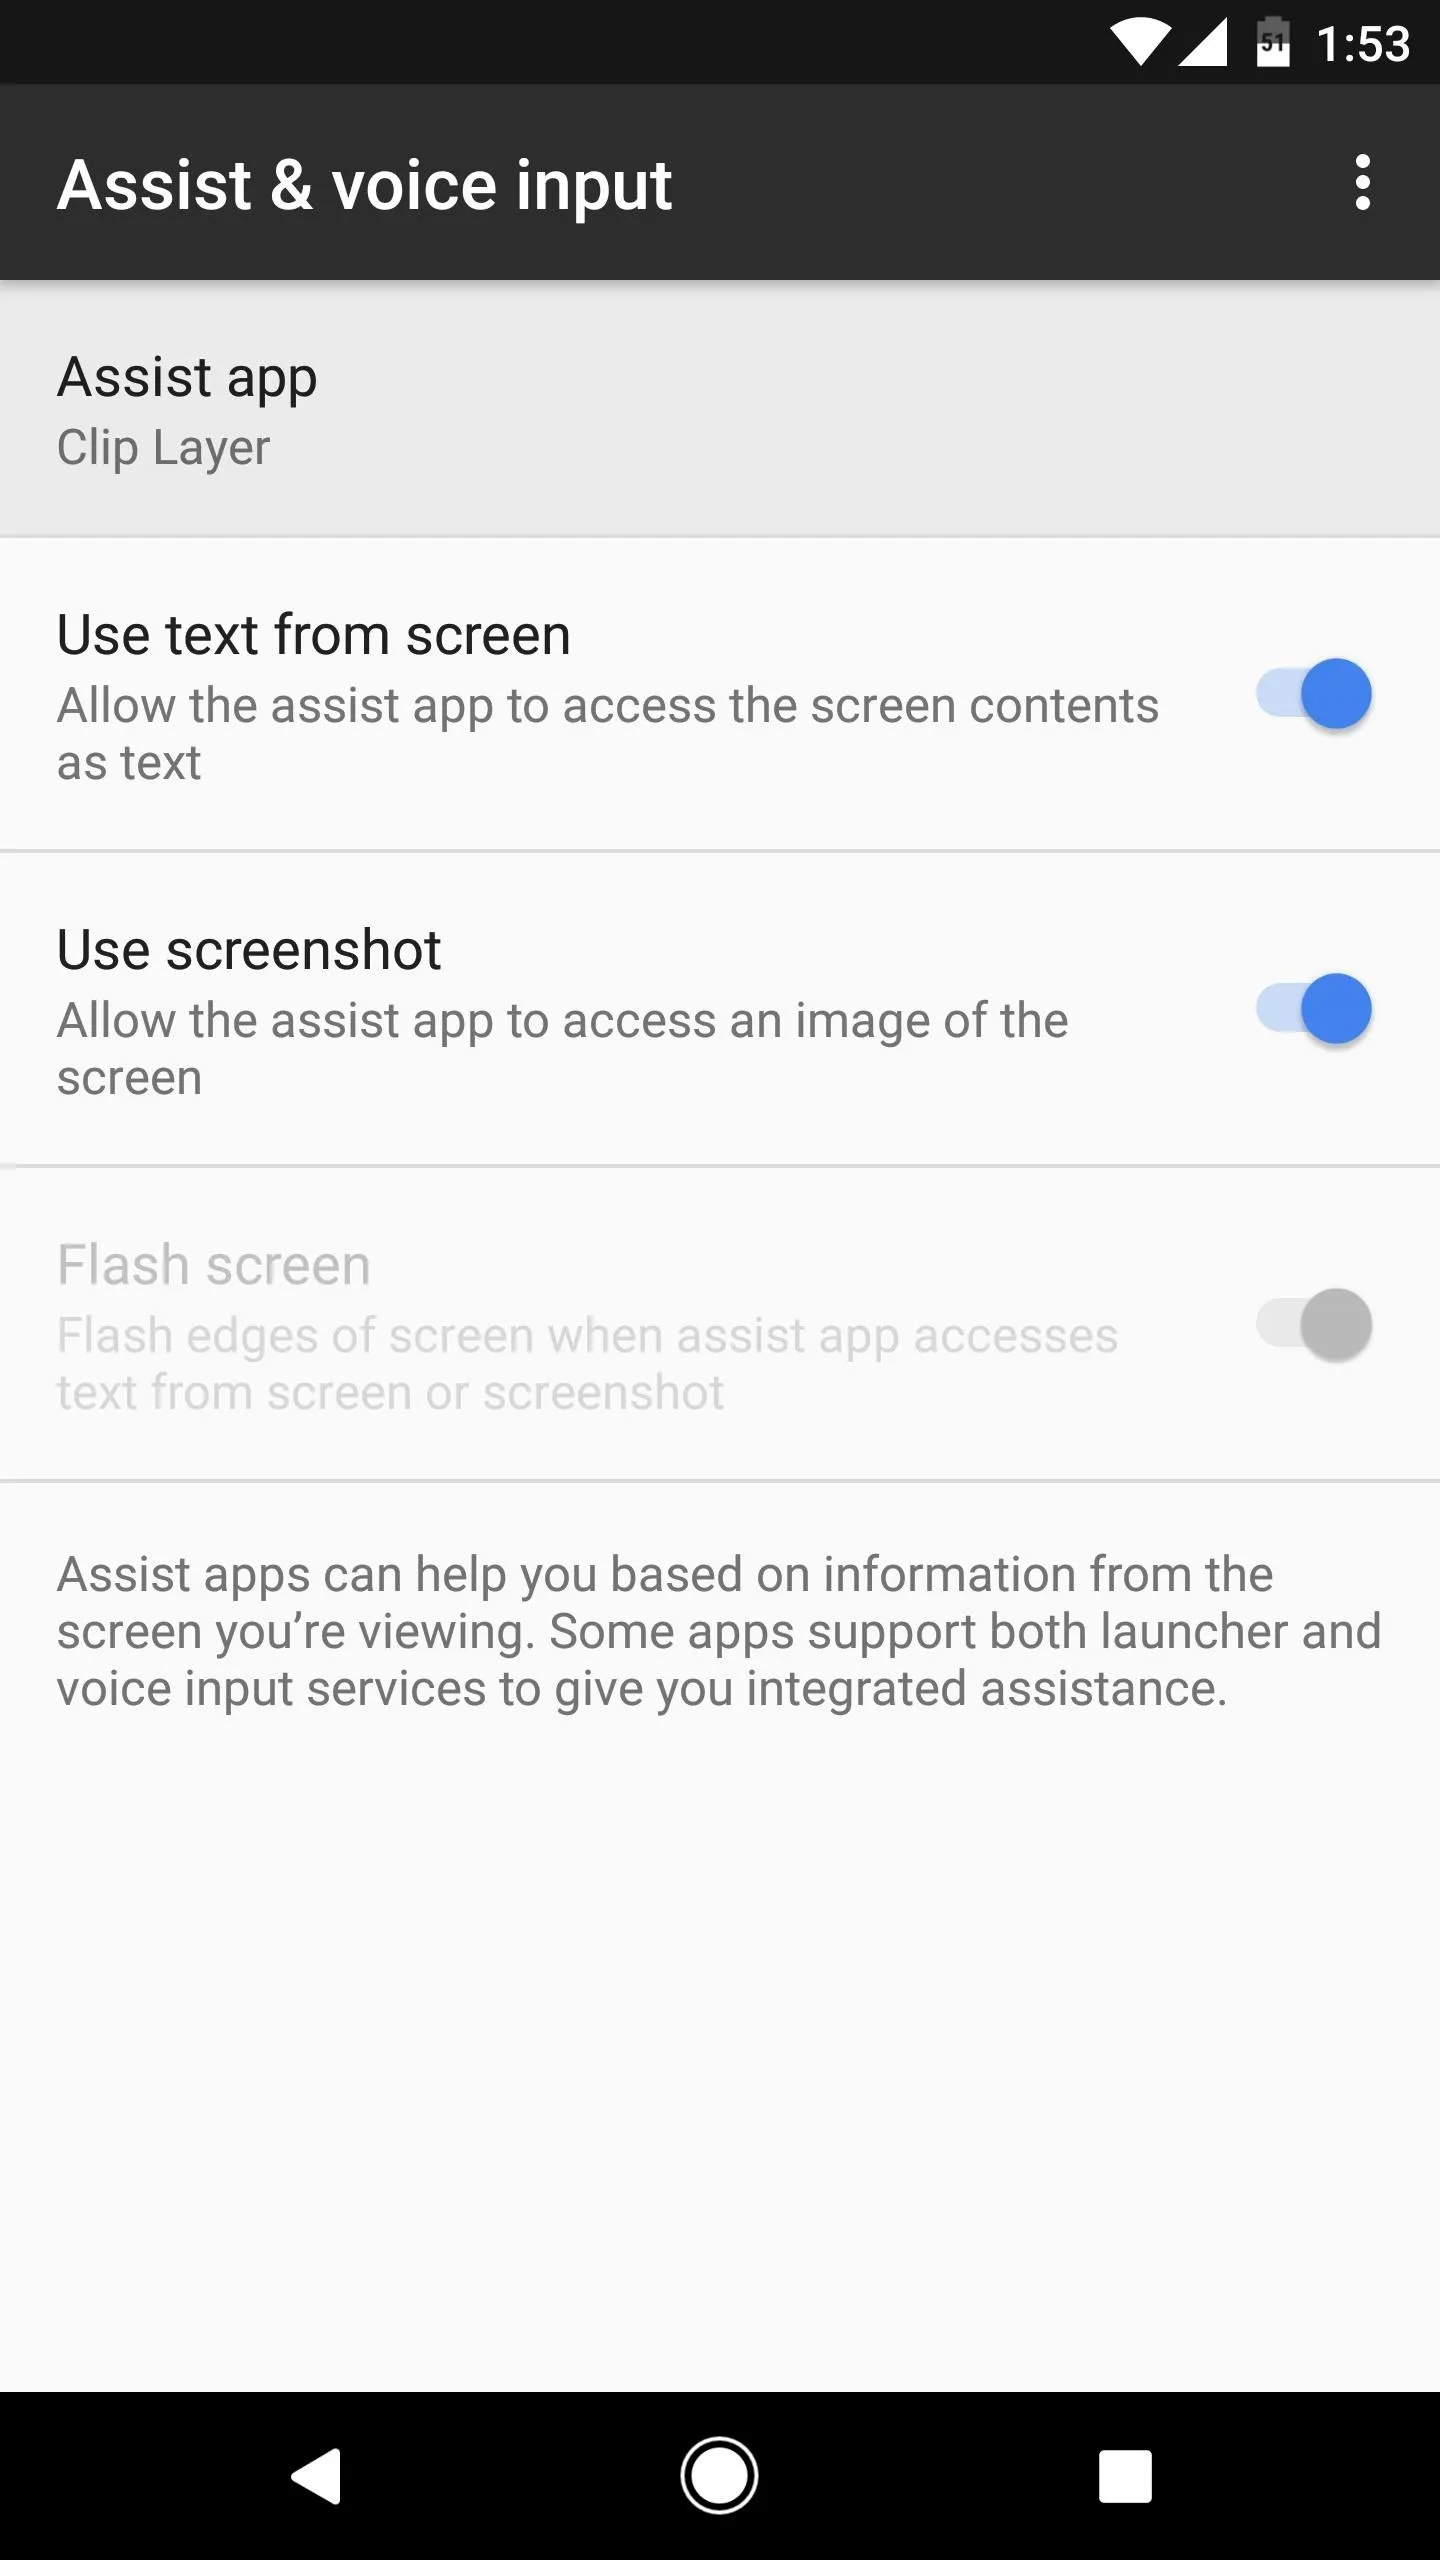Tap the cellular signal icon
The height and width of the screenshot is (2560, 1440).
(1203, 44)
